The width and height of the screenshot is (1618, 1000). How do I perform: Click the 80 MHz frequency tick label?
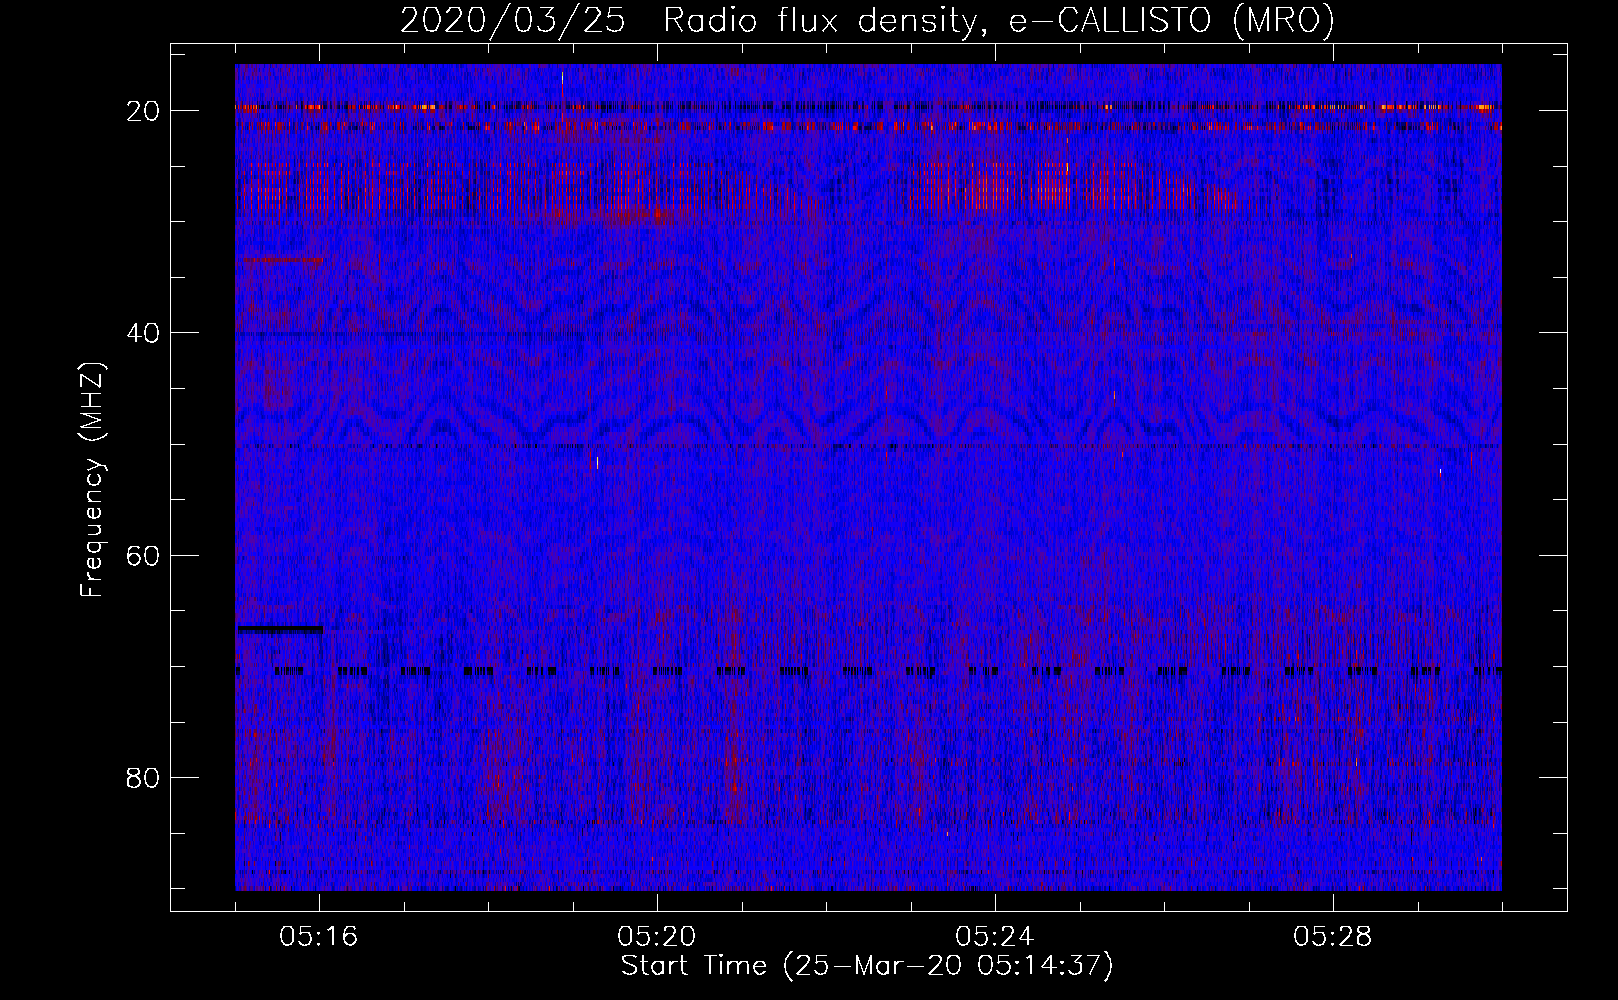(143, 777)
